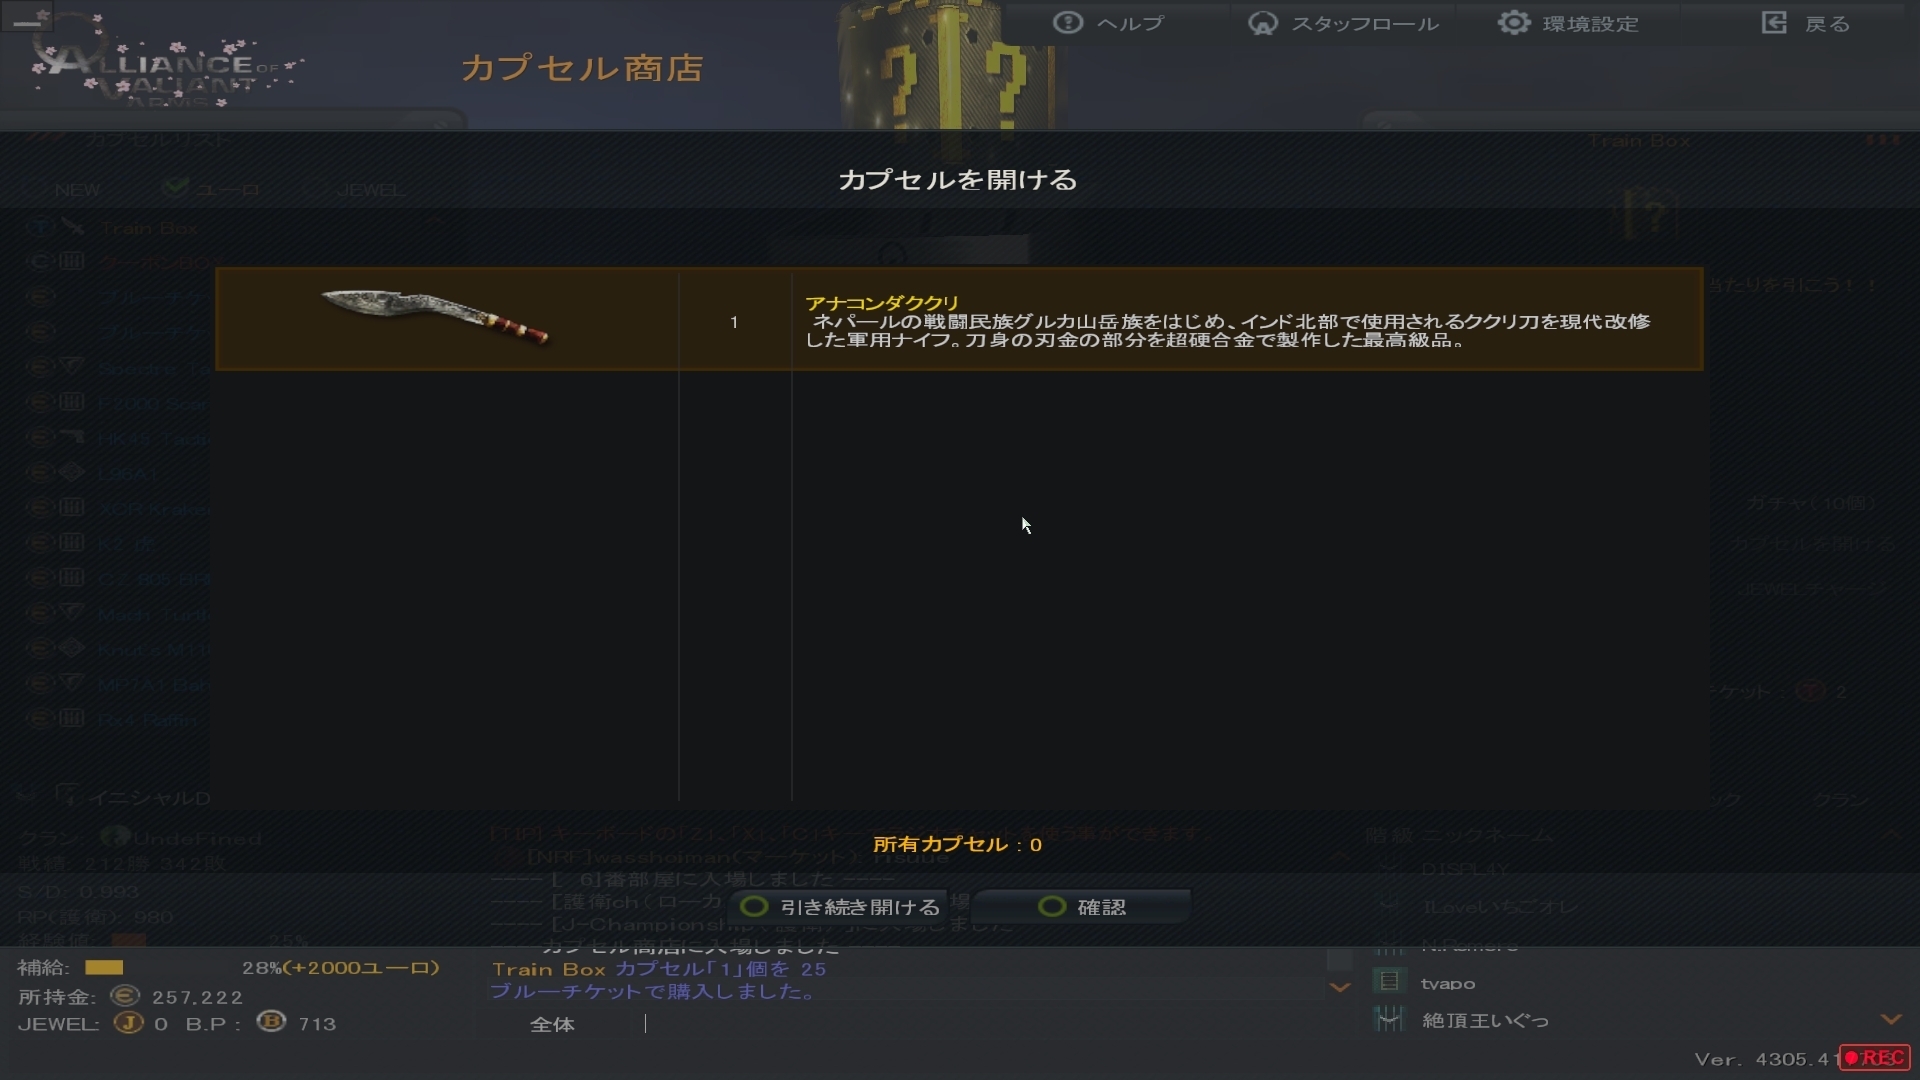
Task: Switch to the JEWEL capsule tab
Action: tap(371, 189)
